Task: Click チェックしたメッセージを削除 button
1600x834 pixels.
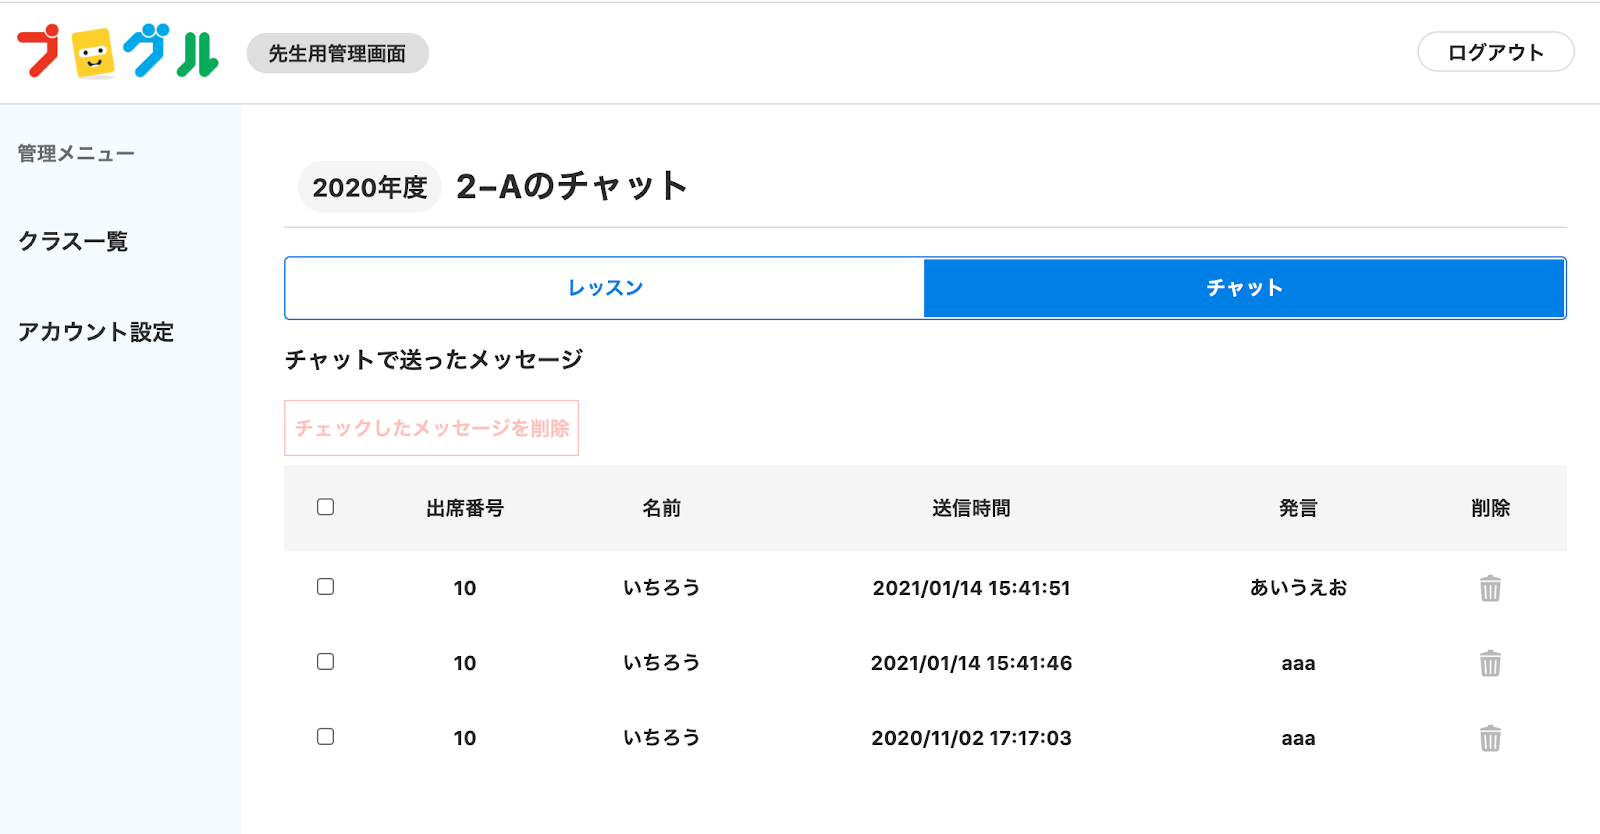Action: coord(432,428)
